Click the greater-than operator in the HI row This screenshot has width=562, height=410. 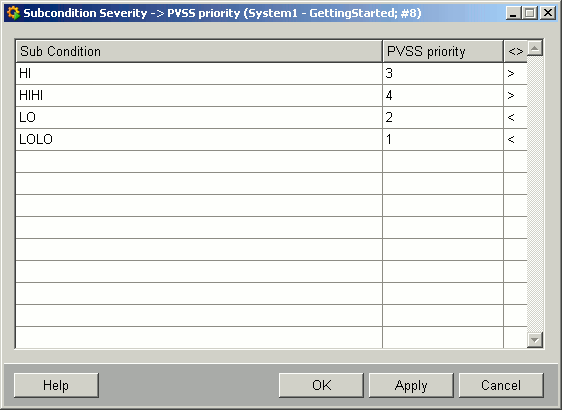click(x=515, y=73)
